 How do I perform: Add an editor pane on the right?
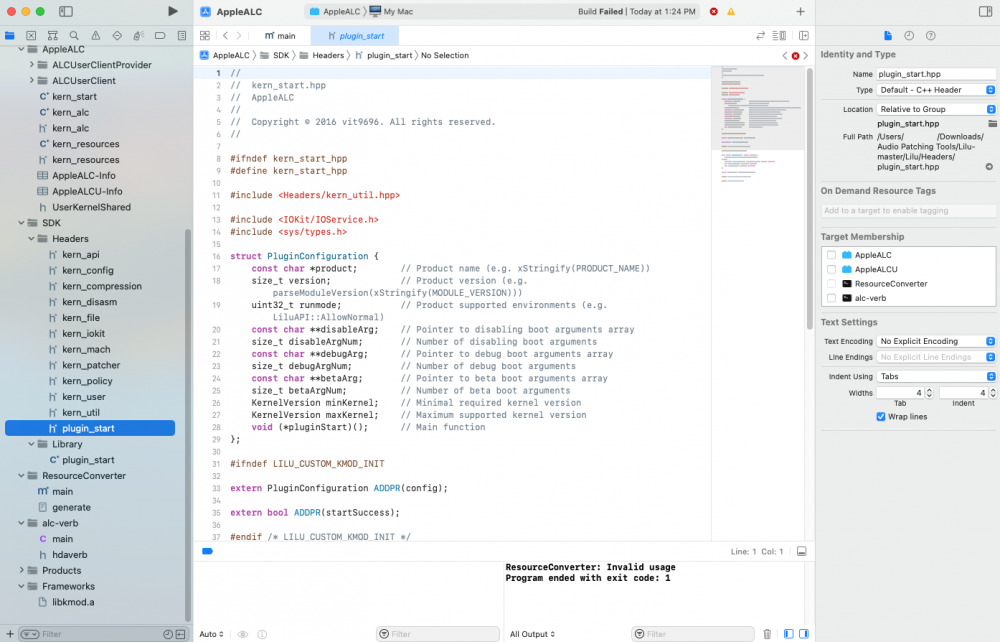coord(804,36)
